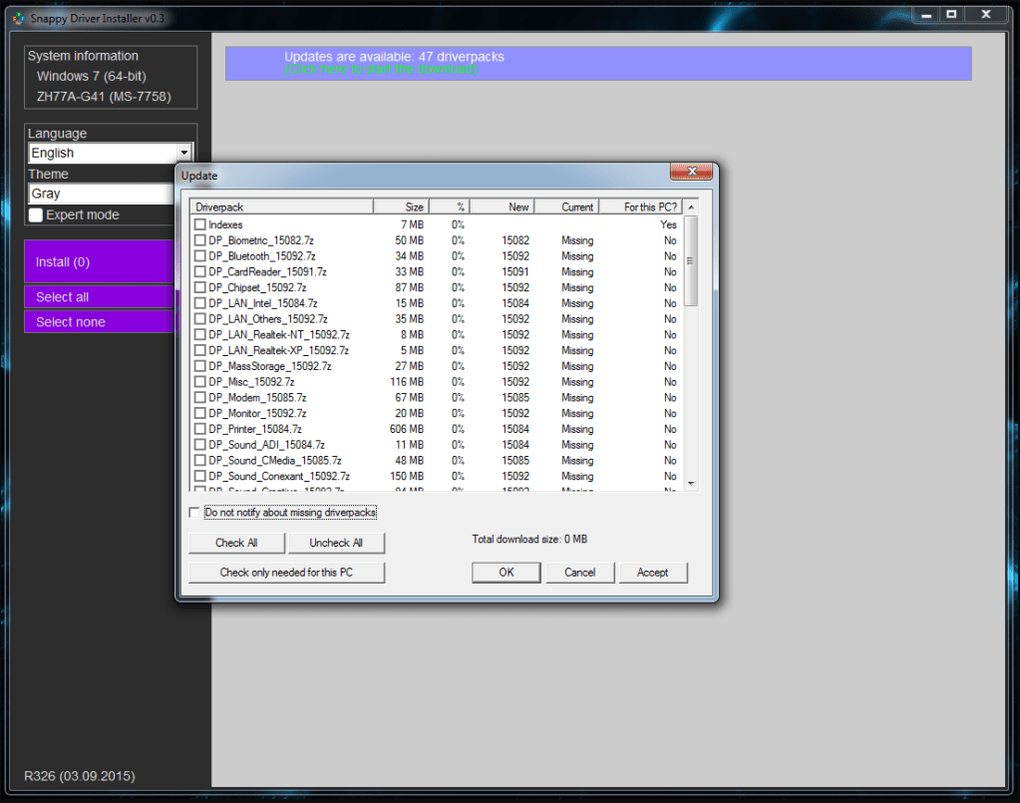Click the Accept button
The width and height of the screenshot is (1020, 803).
(x=652, y=573)
